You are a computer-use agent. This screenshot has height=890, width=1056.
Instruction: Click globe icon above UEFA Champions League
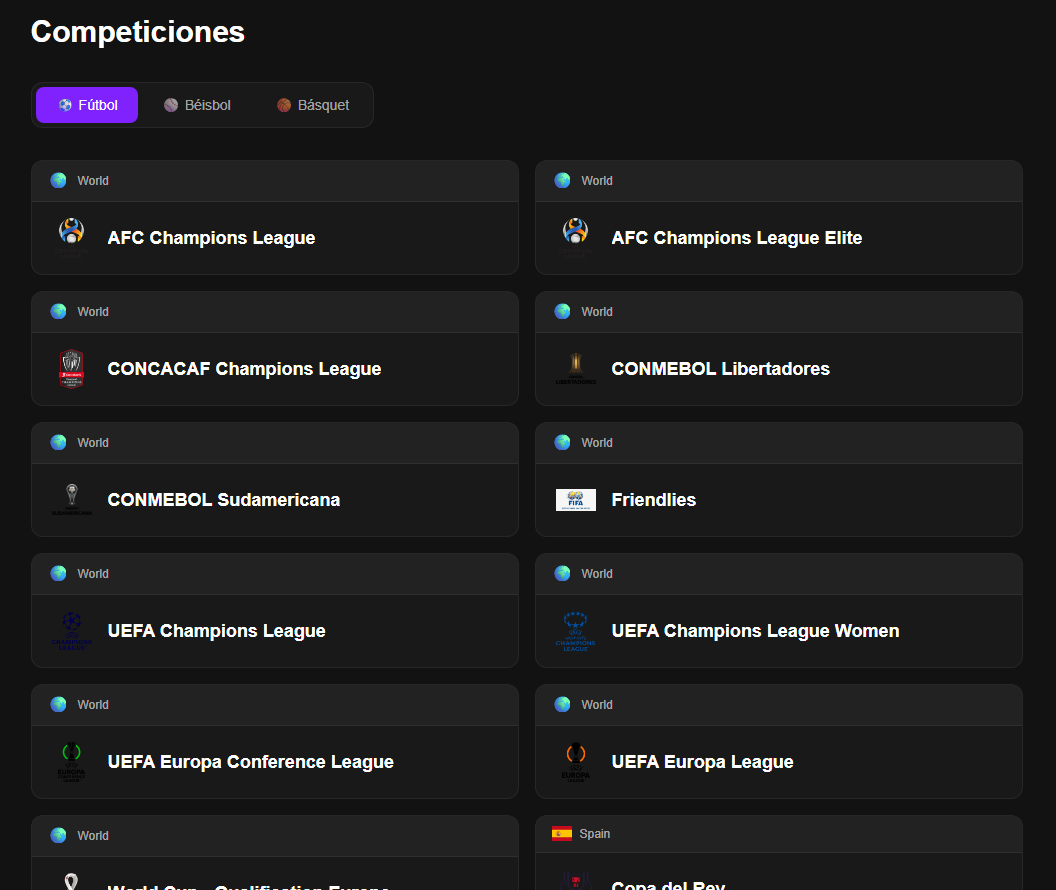(59, 574)
